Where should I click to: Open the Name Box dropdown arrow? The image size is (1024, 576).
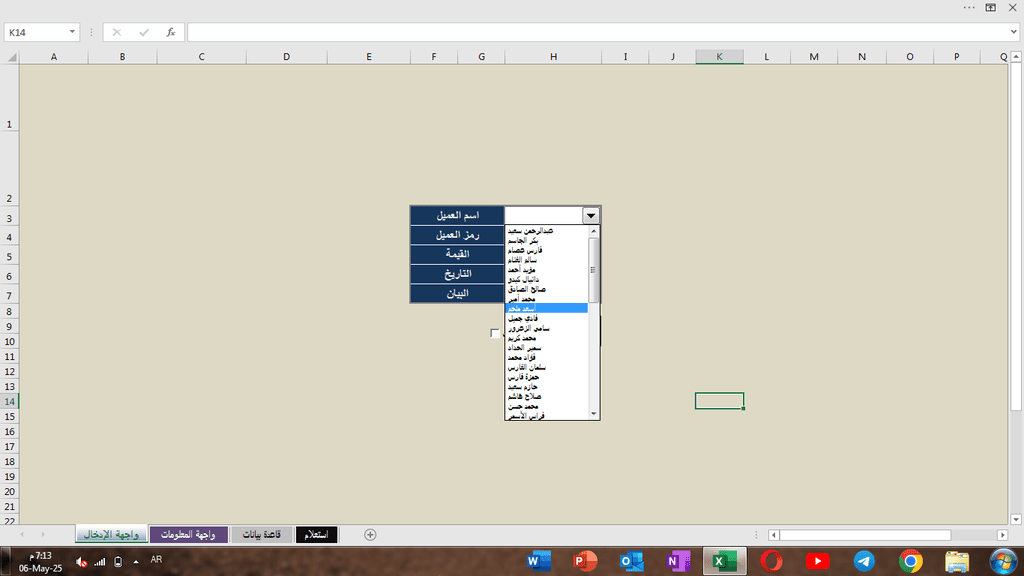point(72,32)
